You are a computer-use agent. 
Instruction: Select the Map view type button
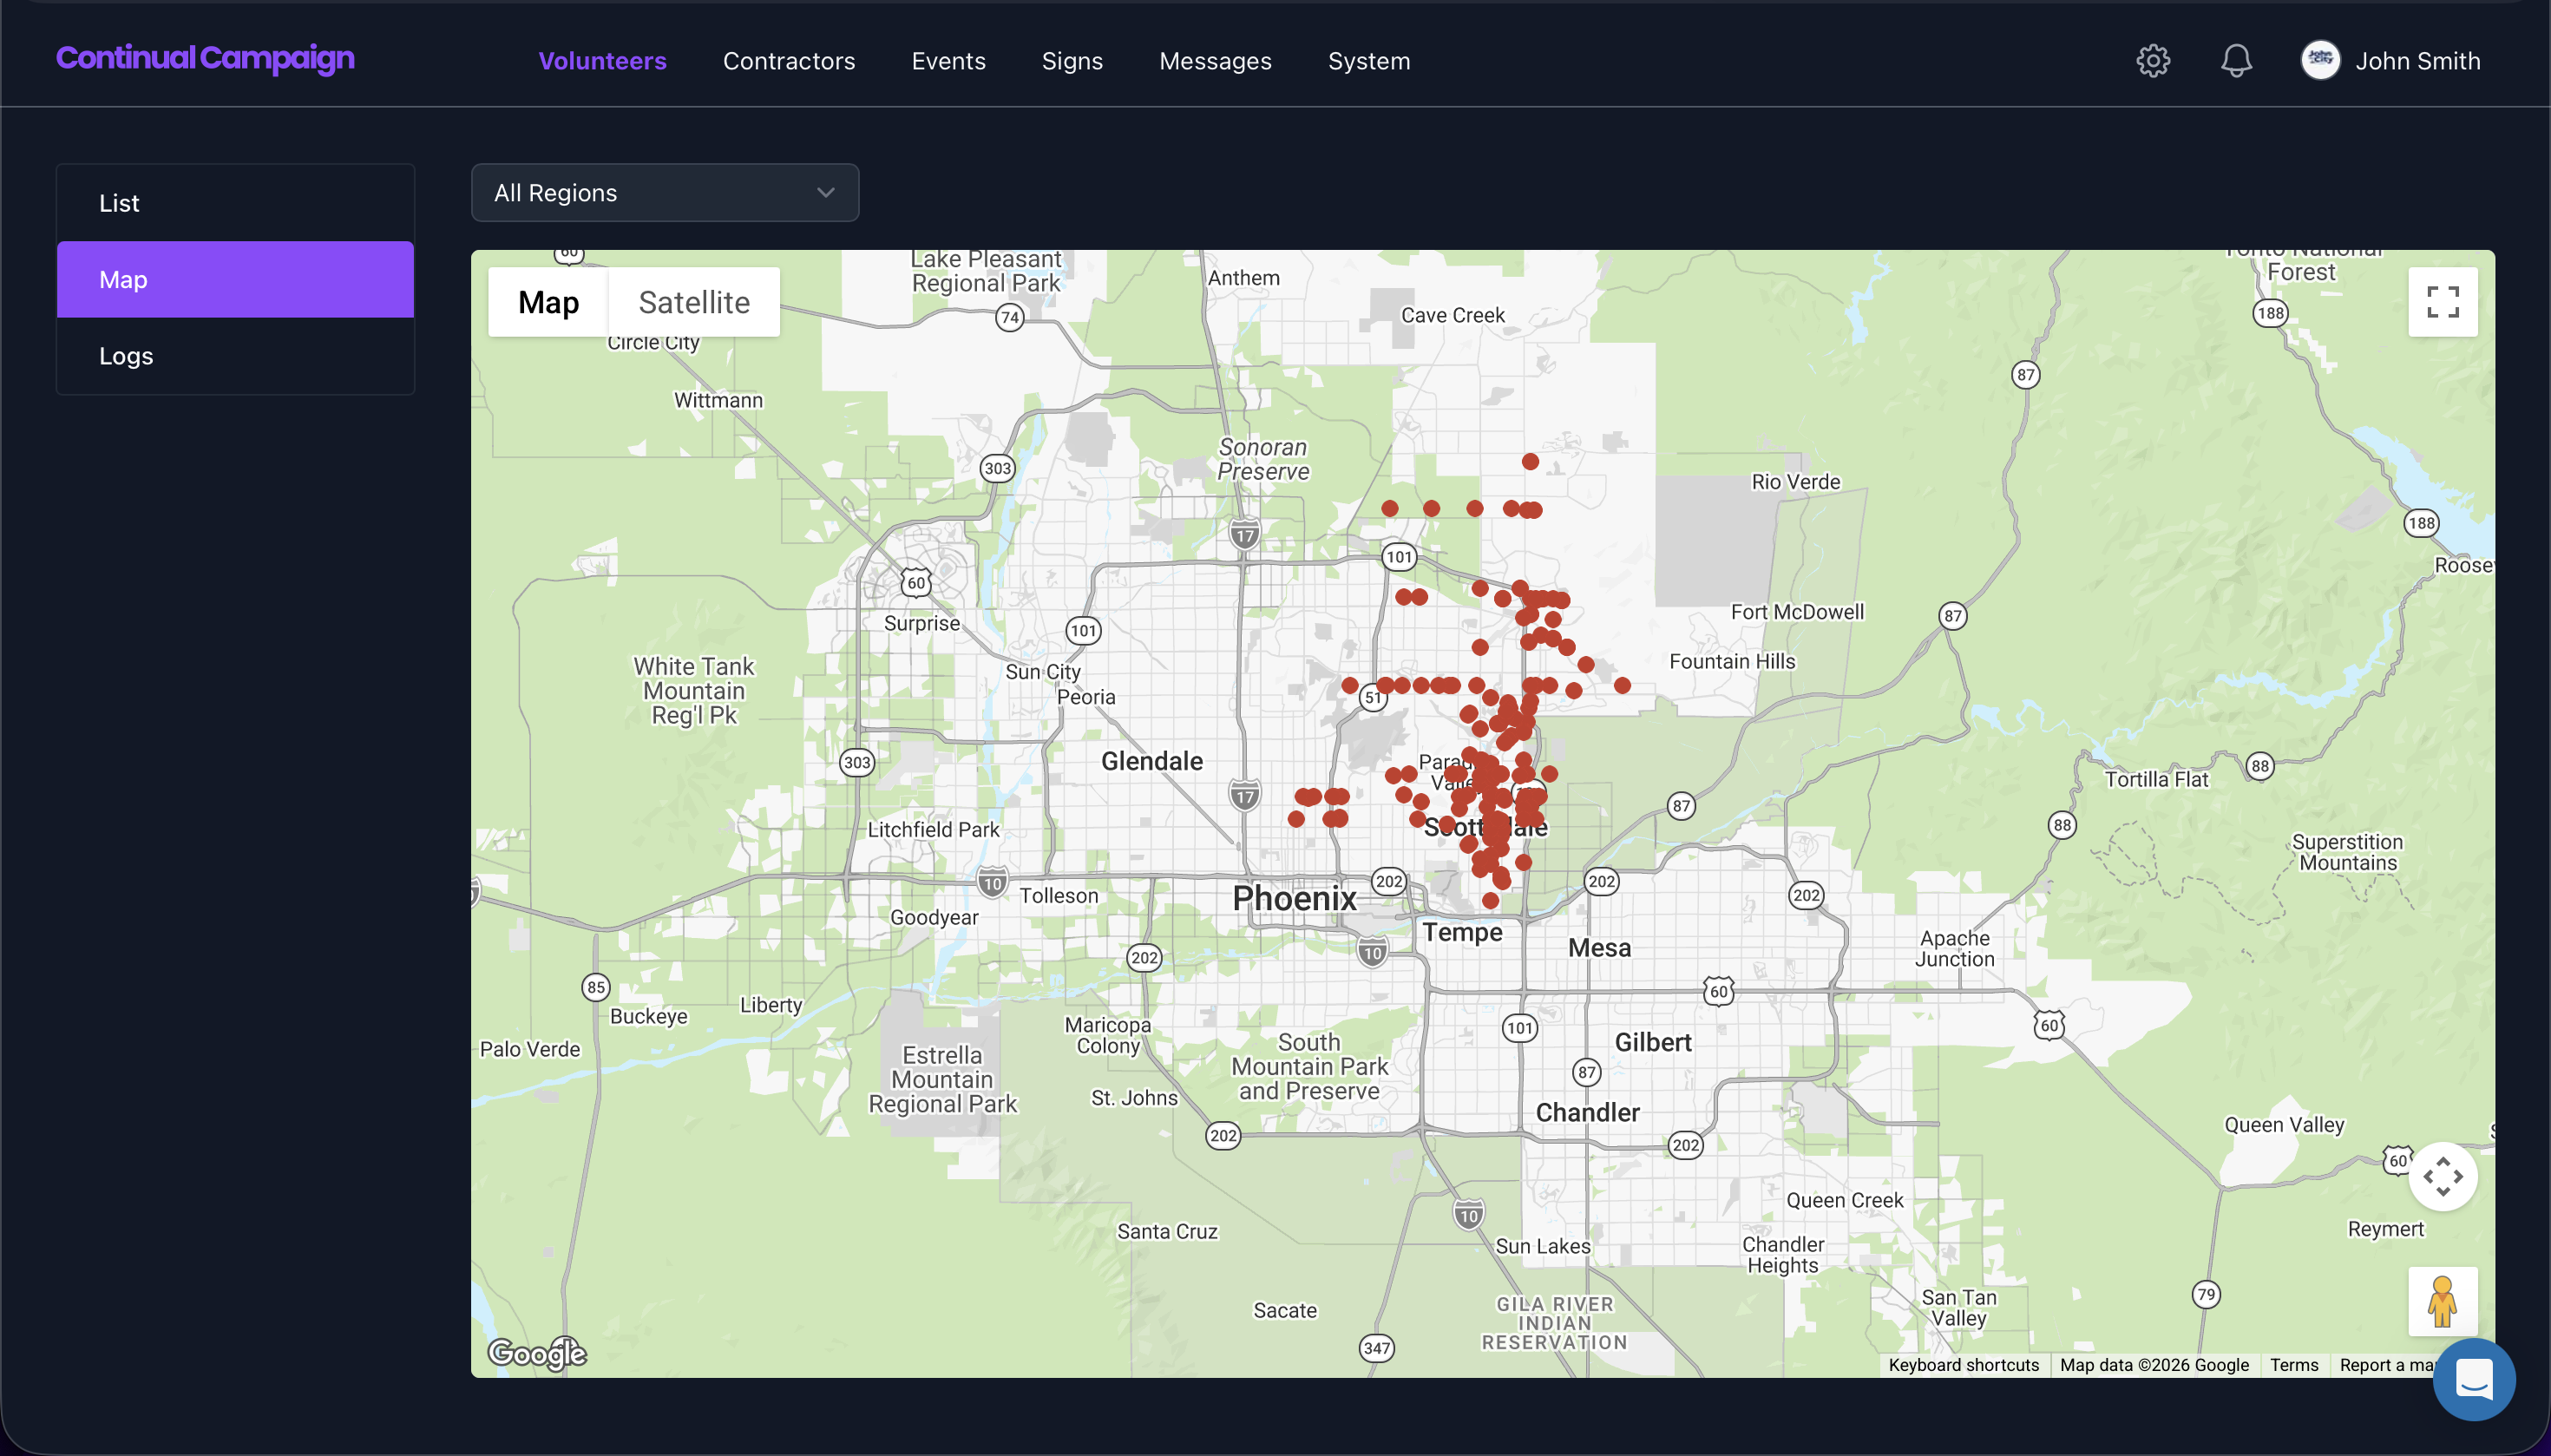click(x=548, y=302)
